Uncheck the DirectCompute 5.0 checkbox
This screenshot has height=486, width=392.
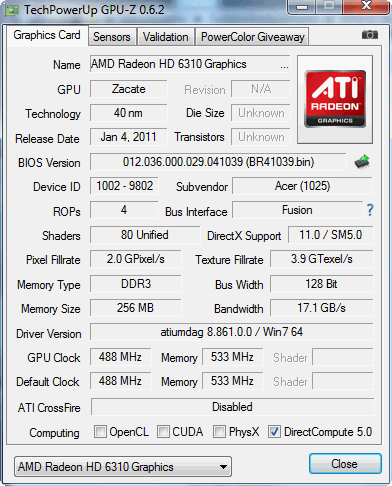(x=274, y=431)
